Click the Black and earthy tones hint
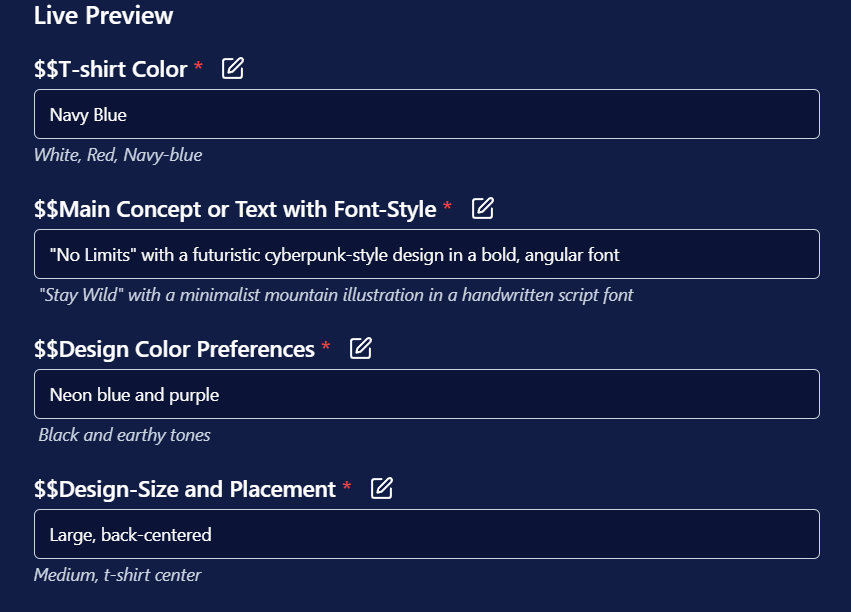851x612 pixels. 124,435
